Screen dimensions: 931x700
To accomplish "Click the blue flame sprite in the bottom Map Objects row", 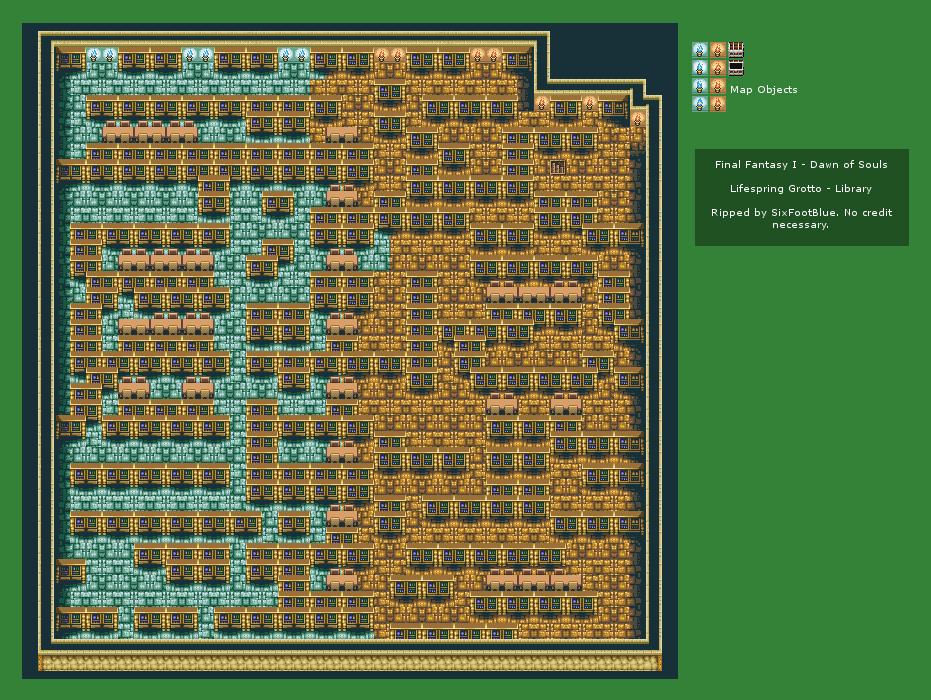I will tap(700, 104).
